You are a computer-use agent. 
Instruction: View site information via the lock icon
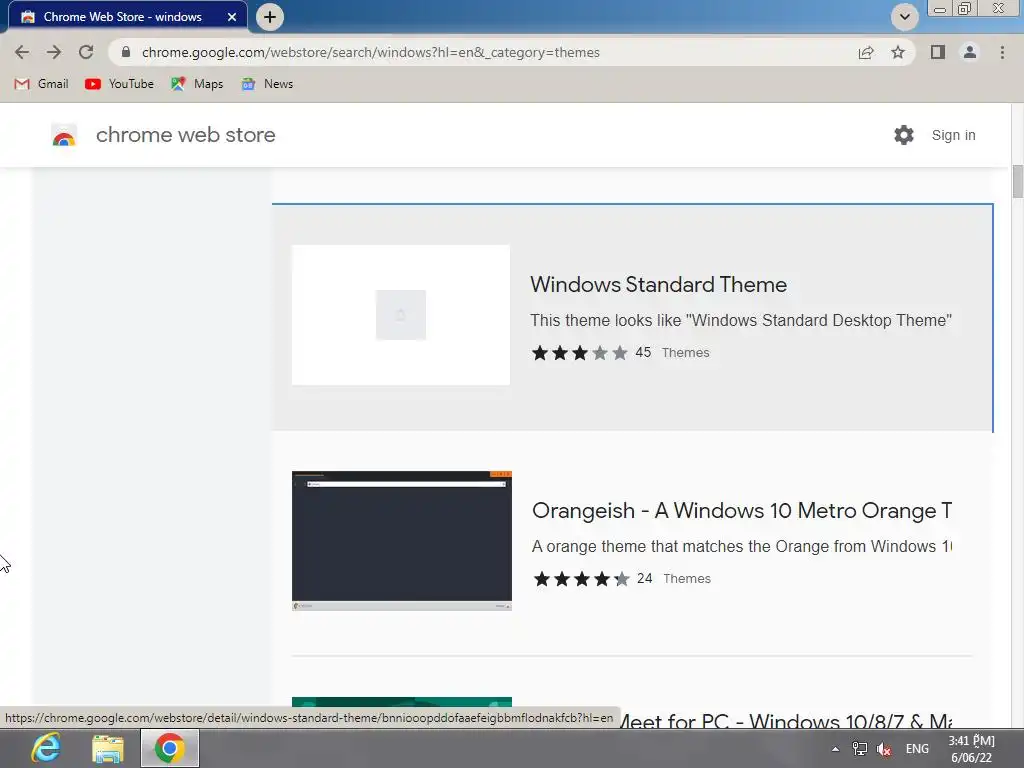tap(126, 52)
